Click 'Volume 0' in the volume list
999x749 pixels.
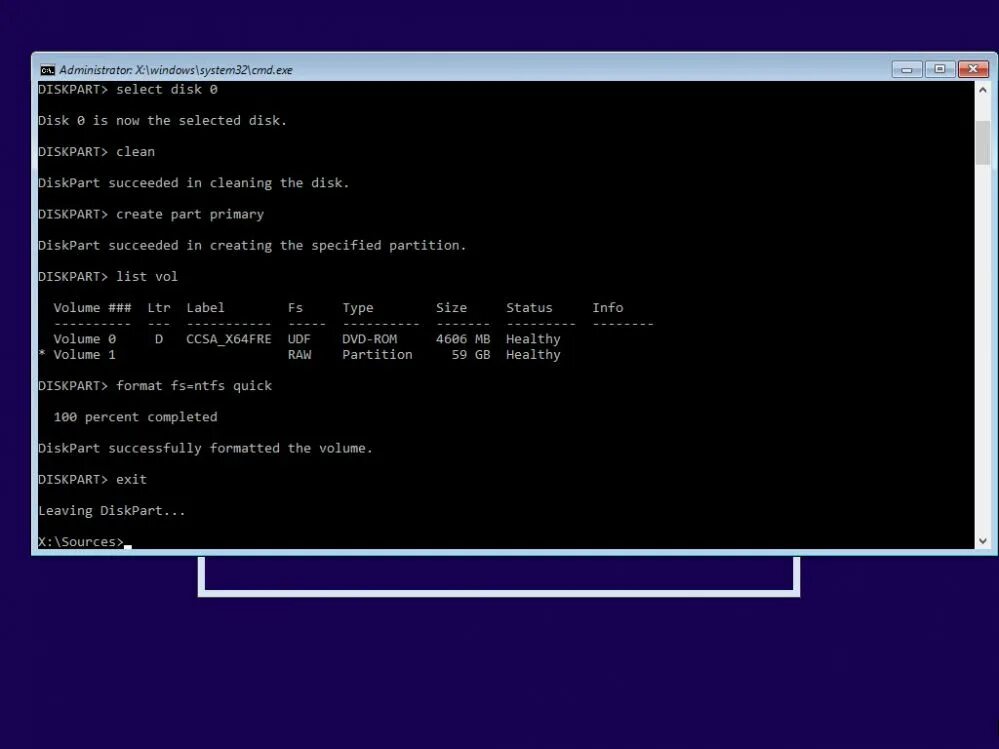(84, 339)
